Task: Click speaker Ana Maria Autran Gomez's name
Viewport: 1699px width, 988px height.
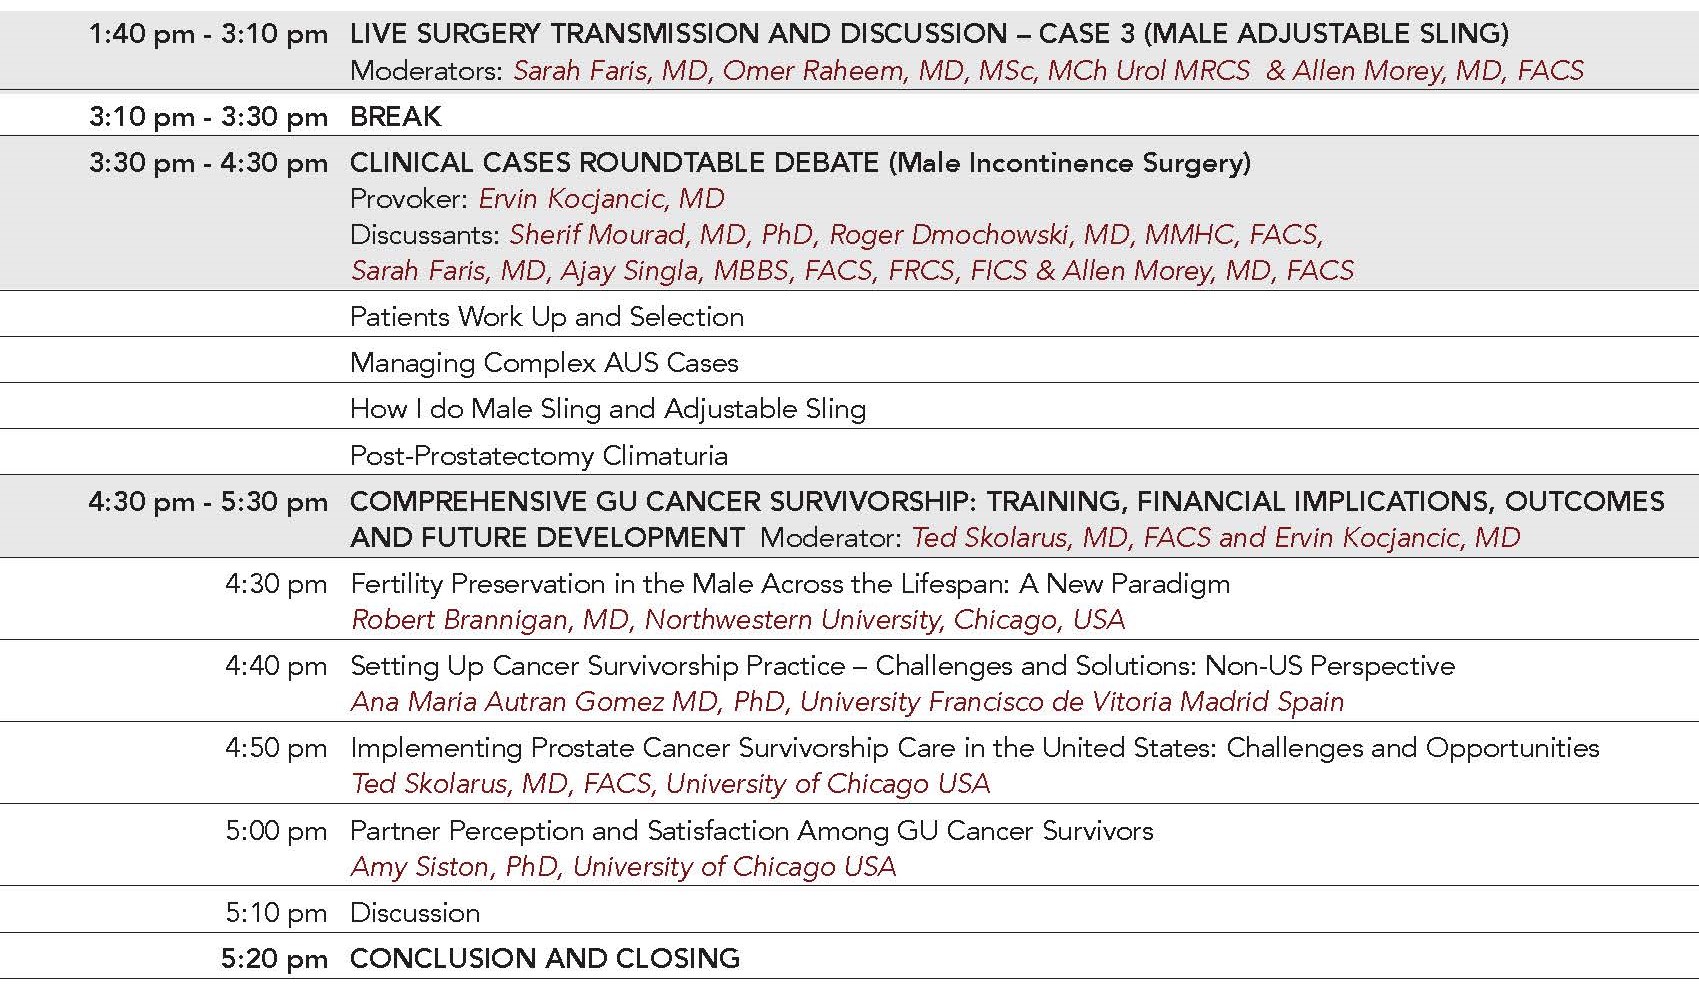Action: (846, 701)
